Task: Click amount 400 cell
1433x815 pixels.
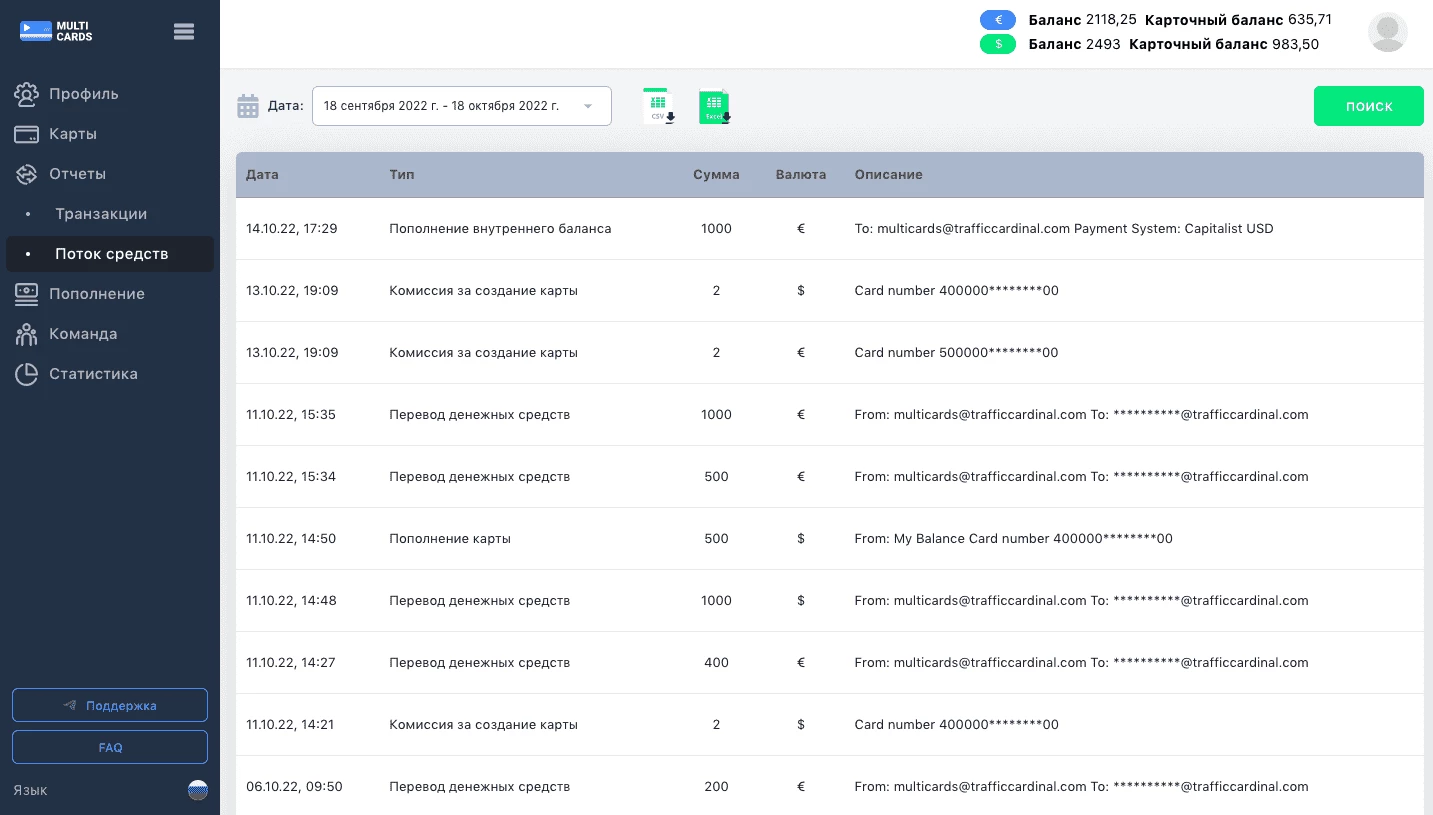Action: click(716, 663)
